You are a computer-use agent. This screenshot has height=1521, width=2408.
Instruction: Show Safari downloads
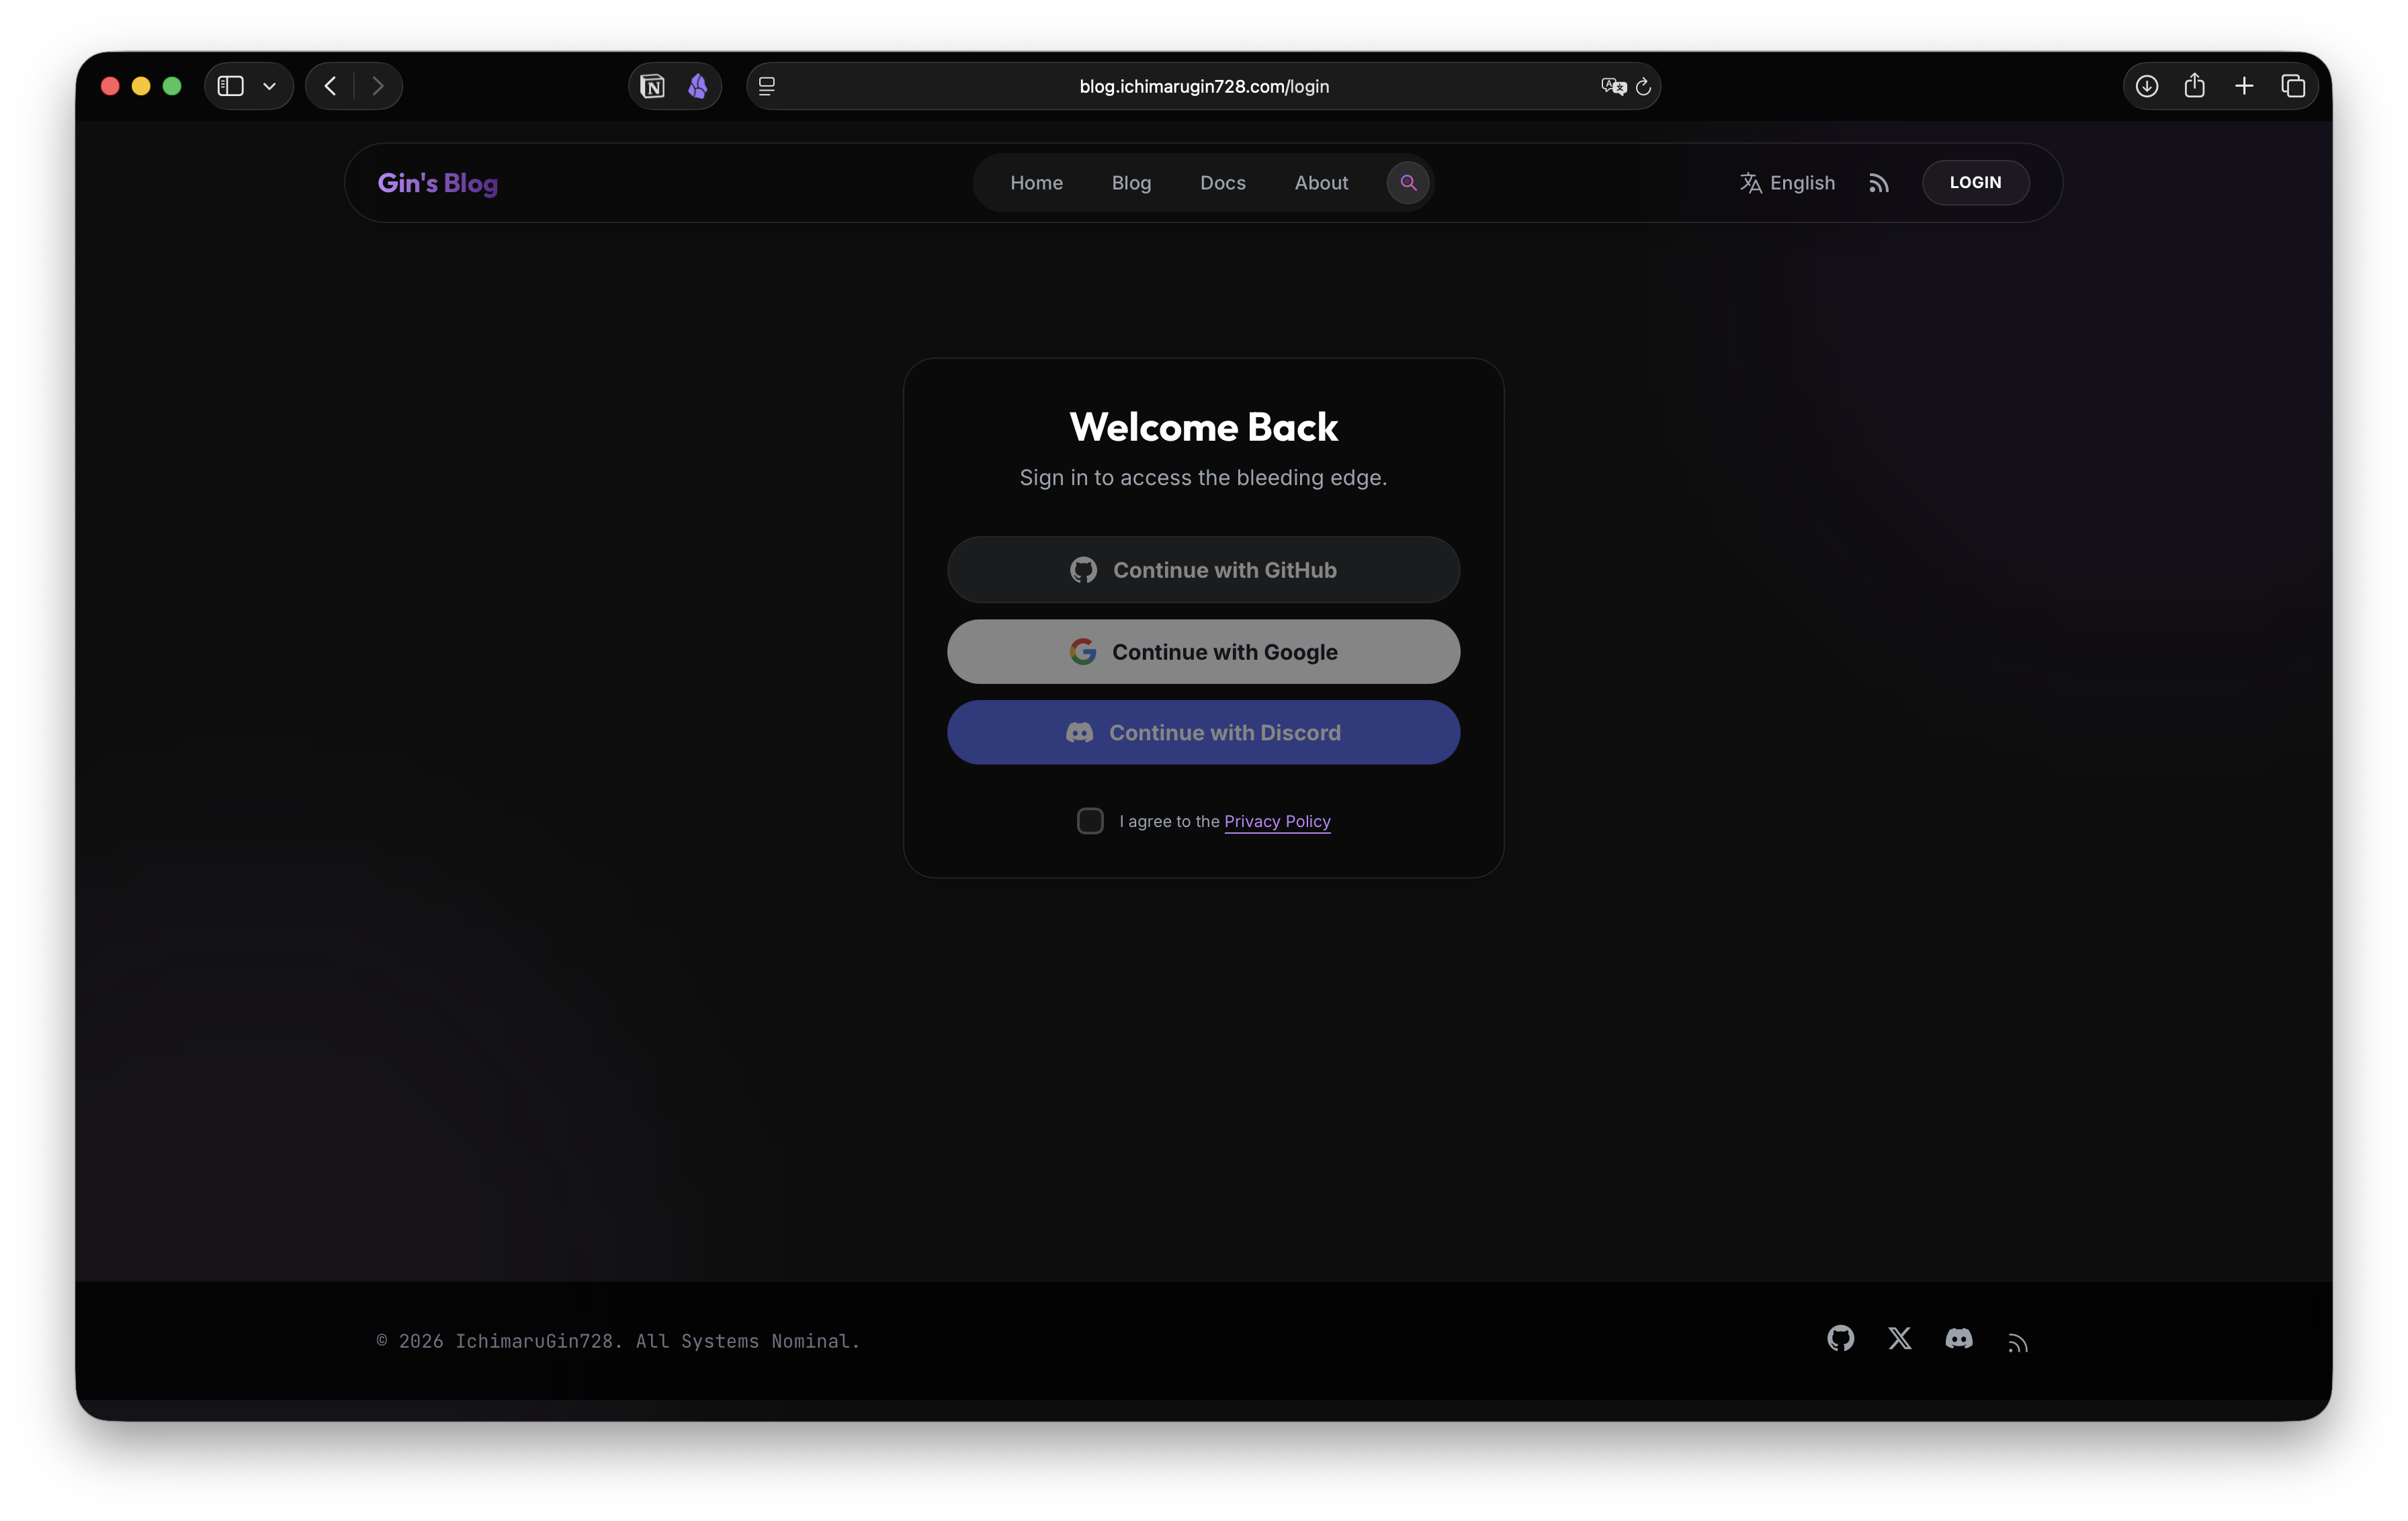pos(2146,86)
